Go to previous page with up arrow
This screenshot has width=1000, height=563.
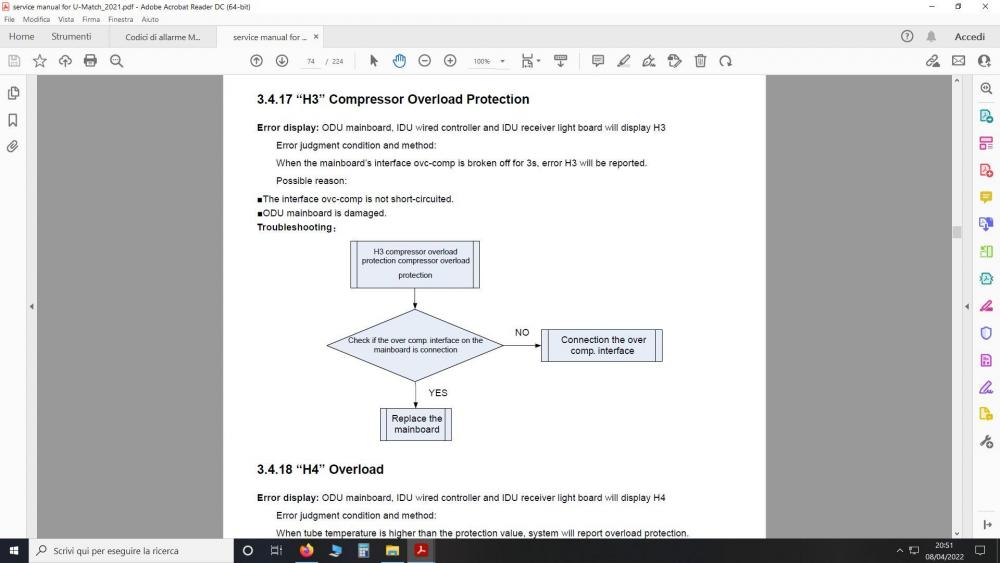[x=256, y=61]
